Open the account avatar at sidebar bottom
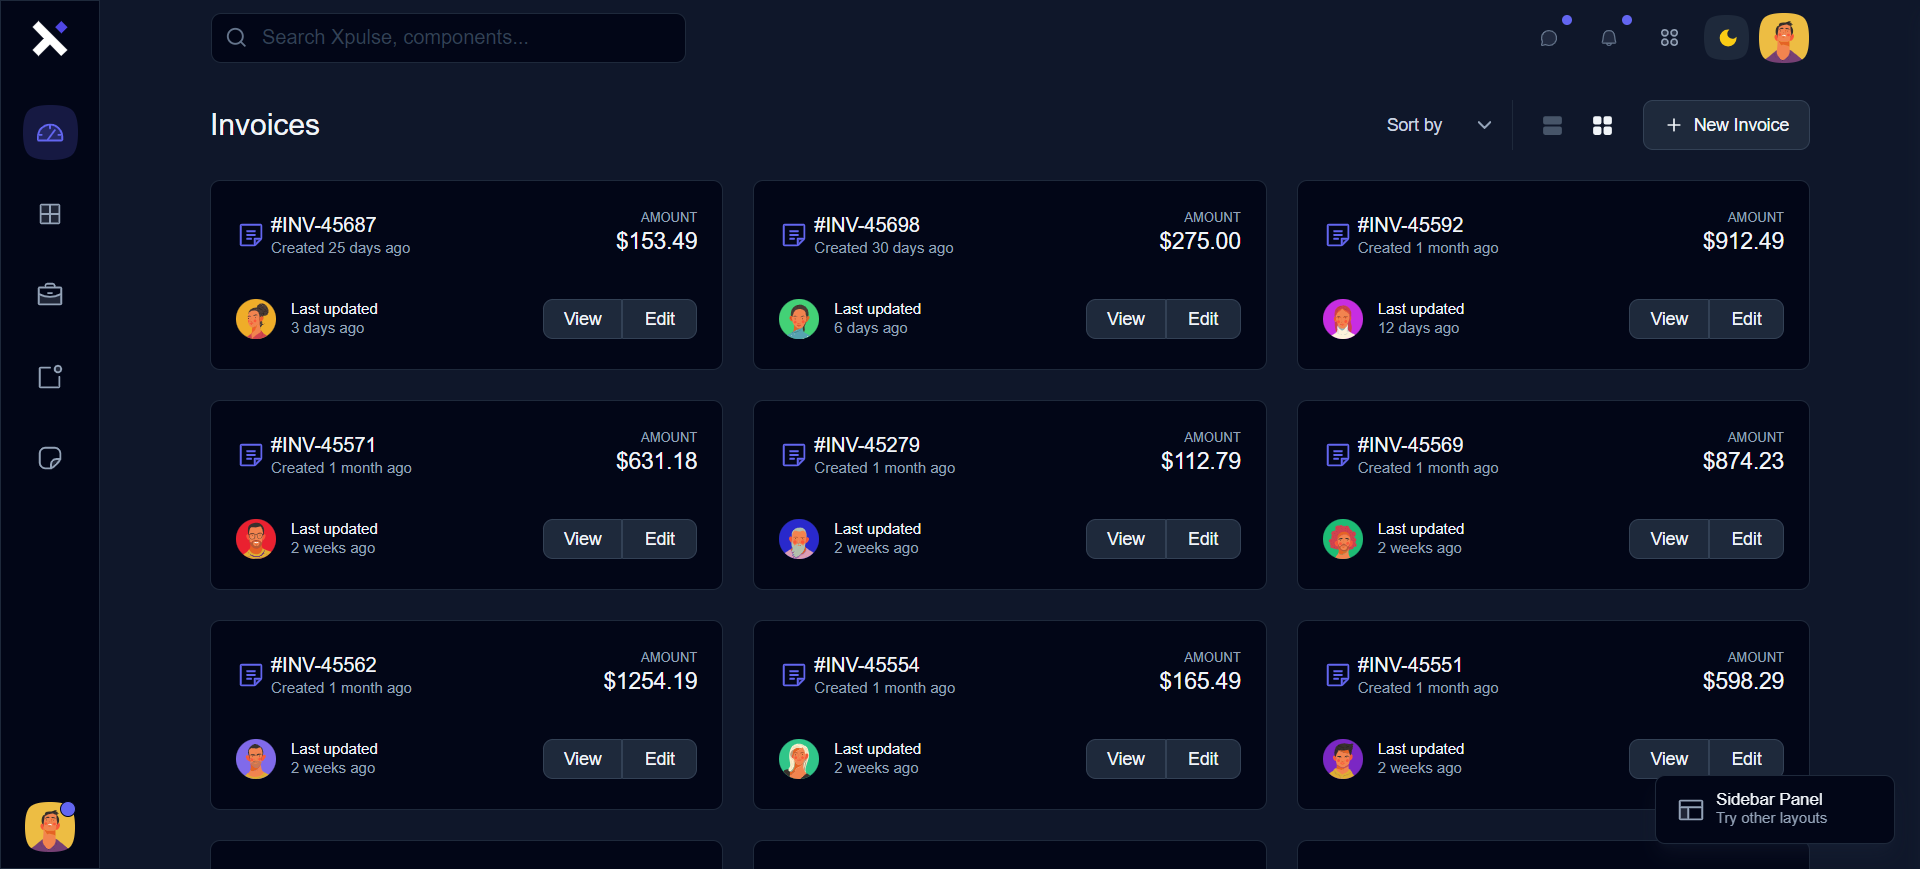This screenshot has width=1920, height=869. coord(50,827)
